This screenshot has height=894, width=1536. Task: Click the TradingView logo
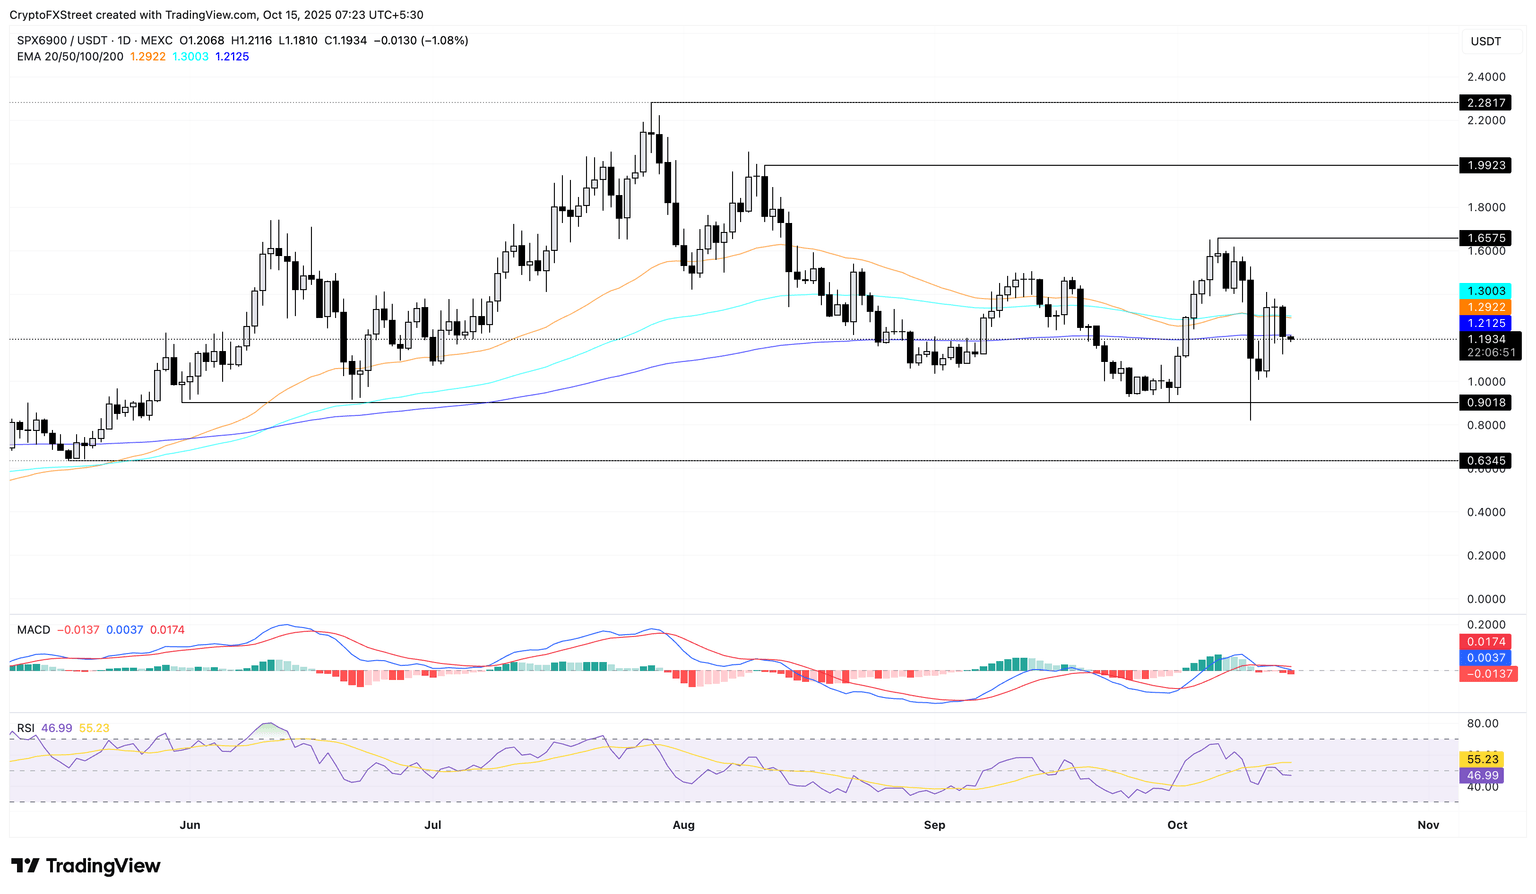[x=85, y=866]
